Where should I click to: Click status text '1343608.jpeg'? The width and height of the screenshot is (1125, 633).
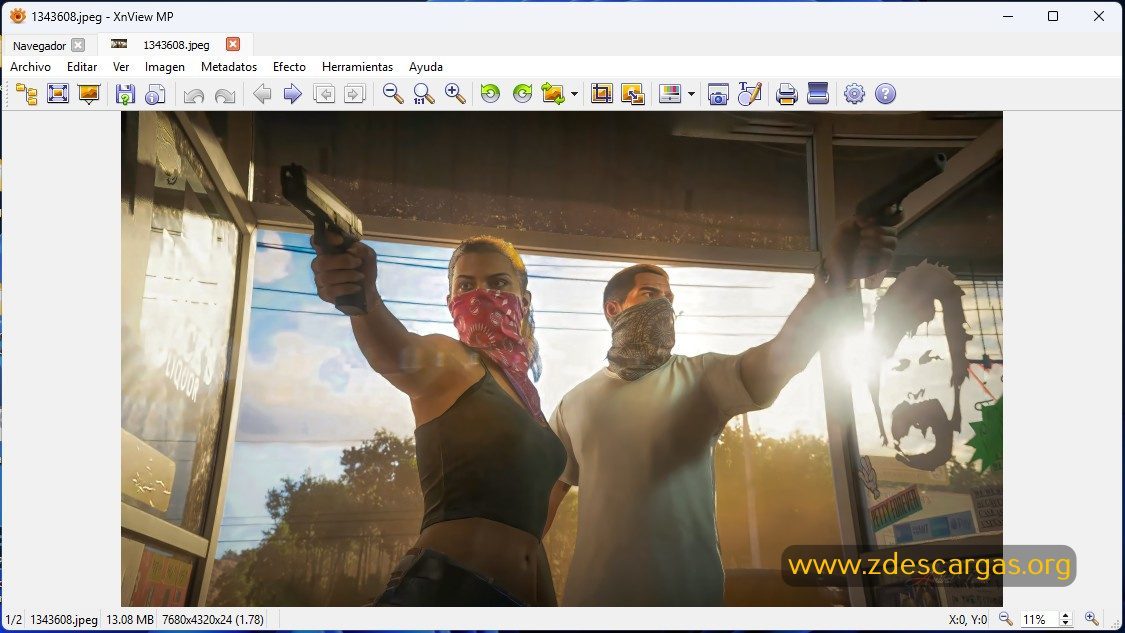pos(64,619)
